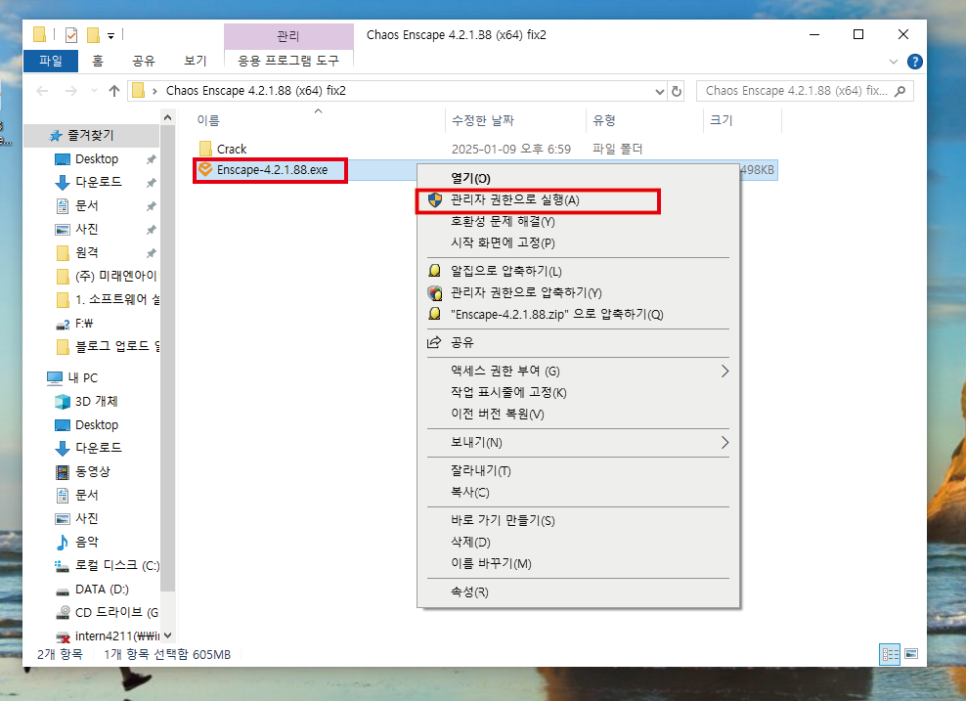Click the new folder icon in title bar

click(93, 35)
